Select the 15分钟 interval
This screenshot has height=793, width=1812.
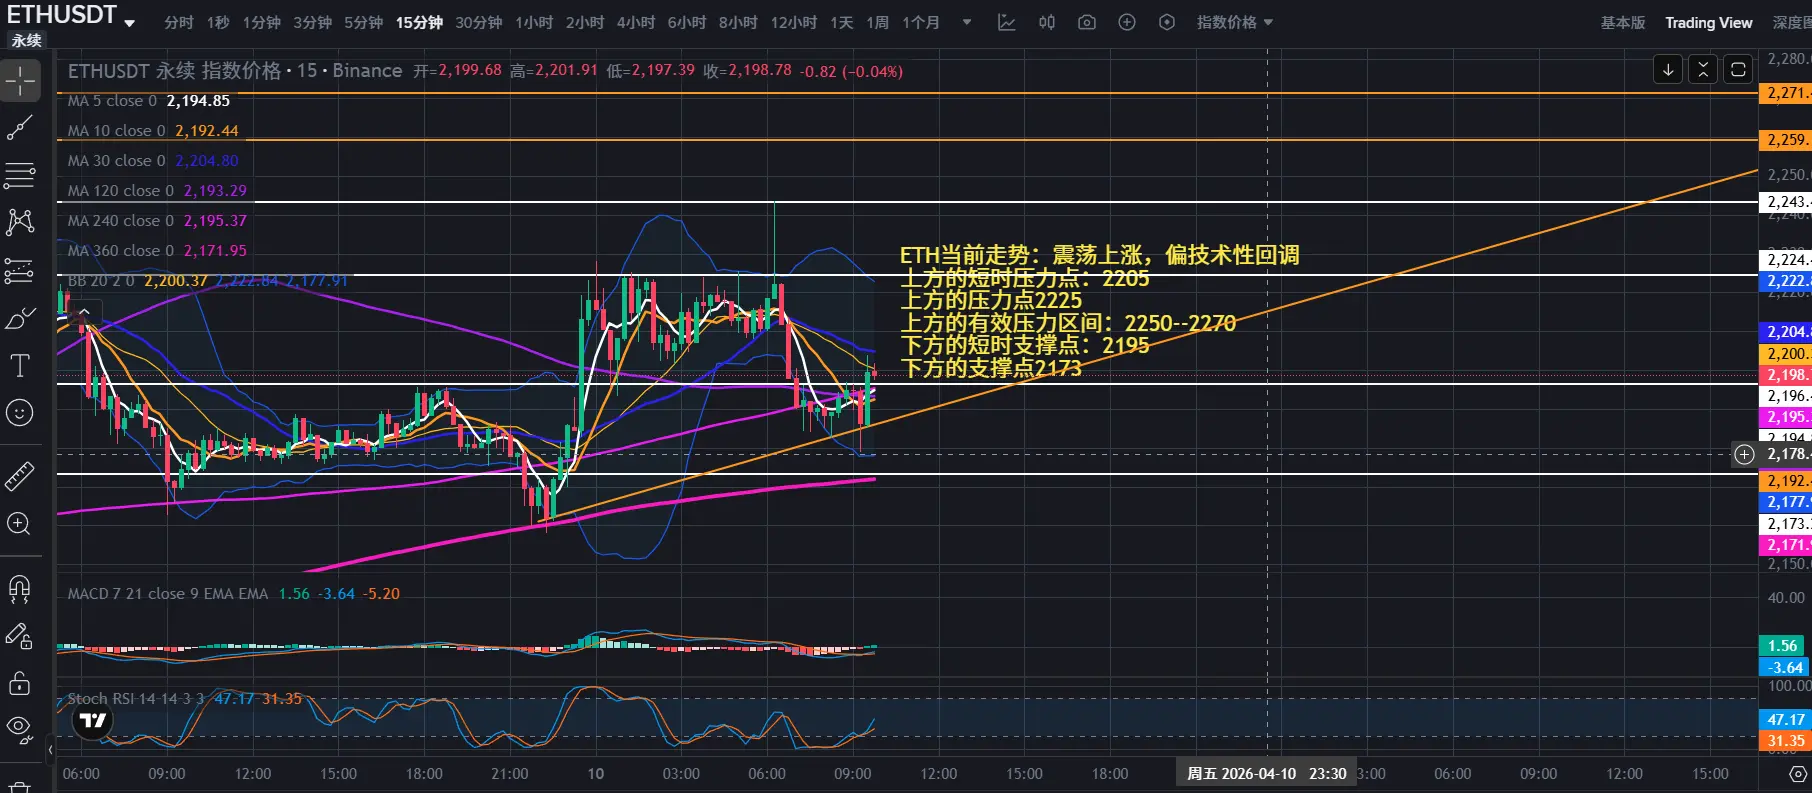tap(419, 22)
